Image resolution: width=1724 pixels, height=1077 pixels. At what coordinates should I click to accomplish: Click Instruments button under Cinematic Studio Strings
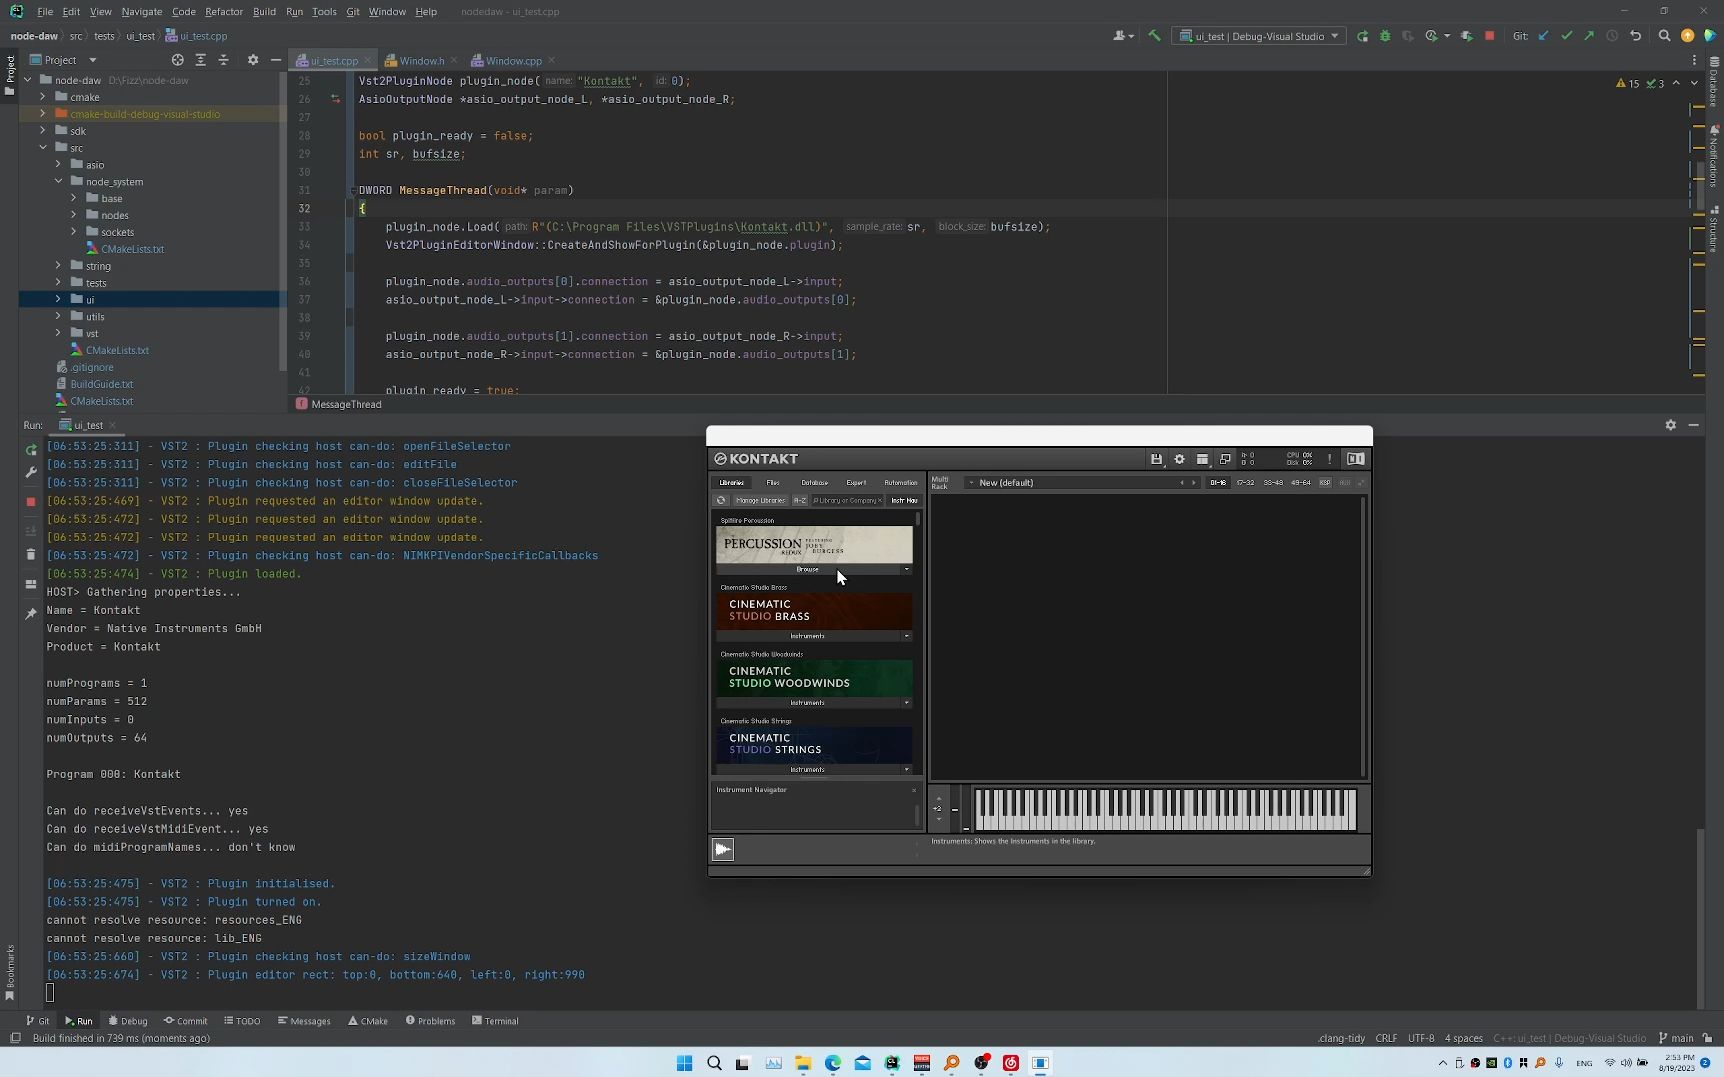click(808, 770)
